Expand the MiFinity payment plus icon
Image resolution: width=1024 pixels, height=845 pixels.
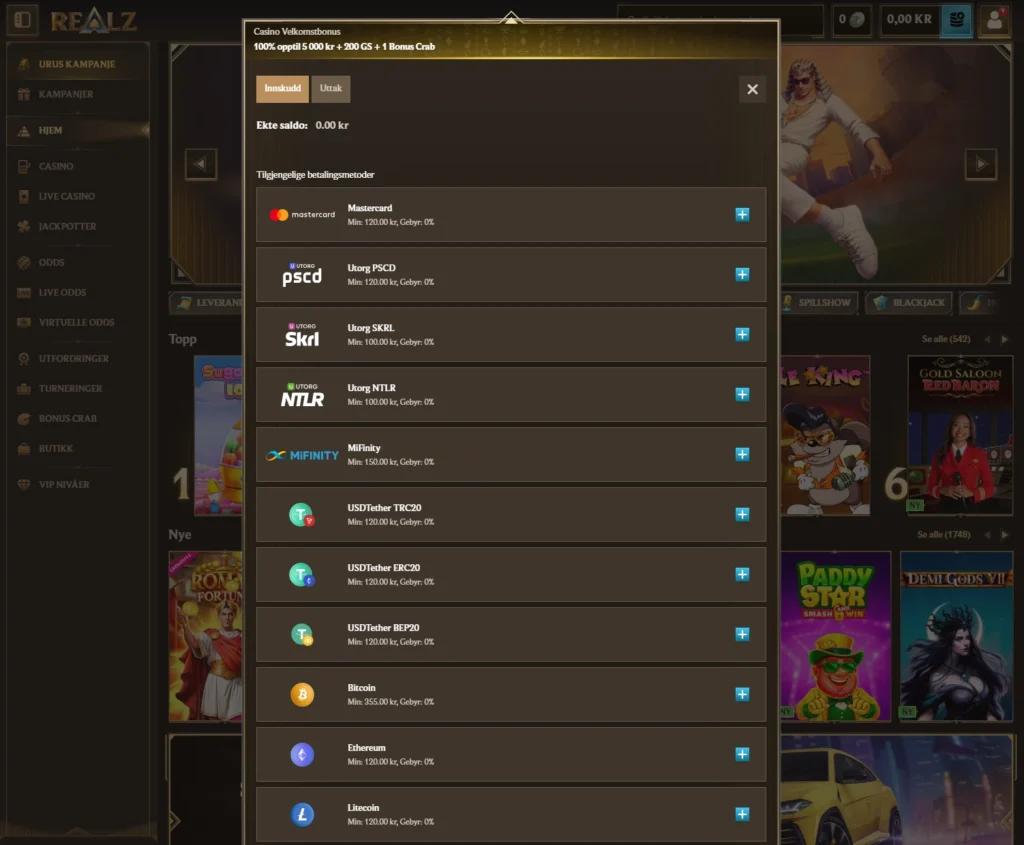pyautogui.click(x=742, y=454)
